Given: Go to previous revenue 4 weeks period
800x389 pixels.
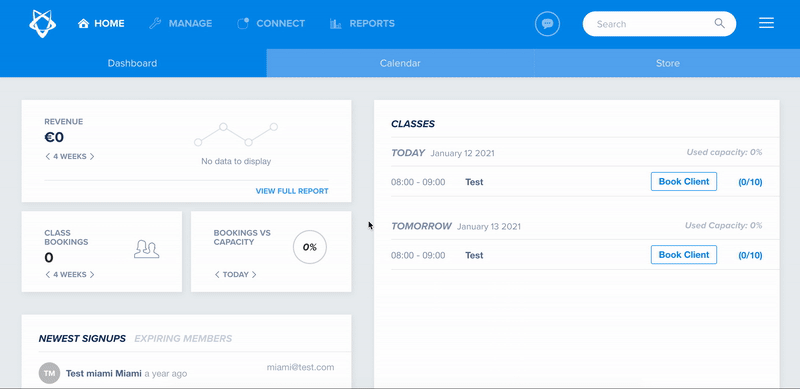Looking at the screenshot, I should click(47, 157).
